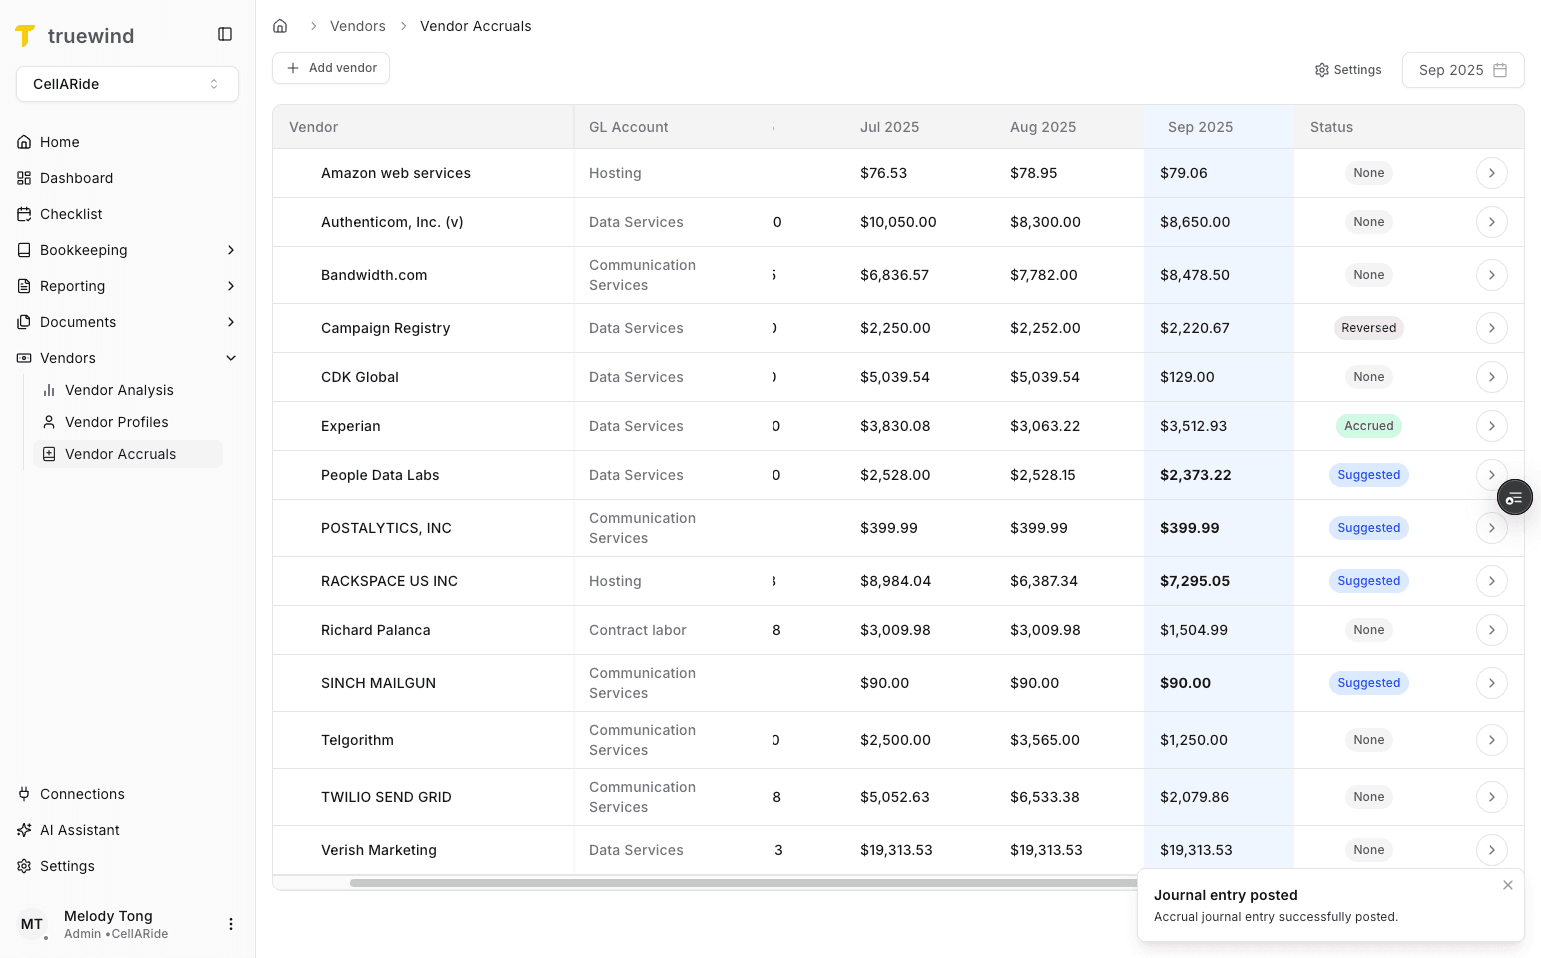Dismiss the Journal entry posted notification

(x=1508, y=885)
